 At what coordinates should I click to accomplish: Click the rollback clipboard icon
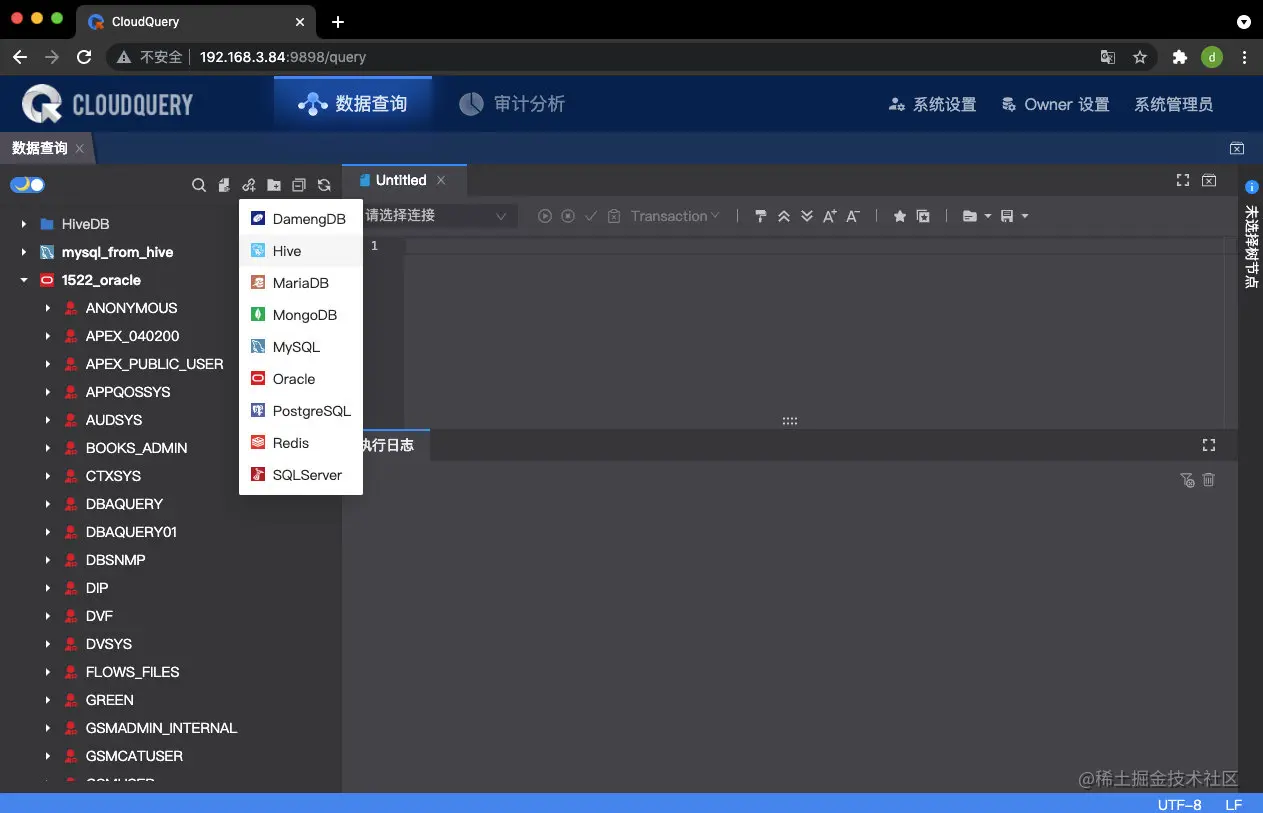[x=614, y=216]
